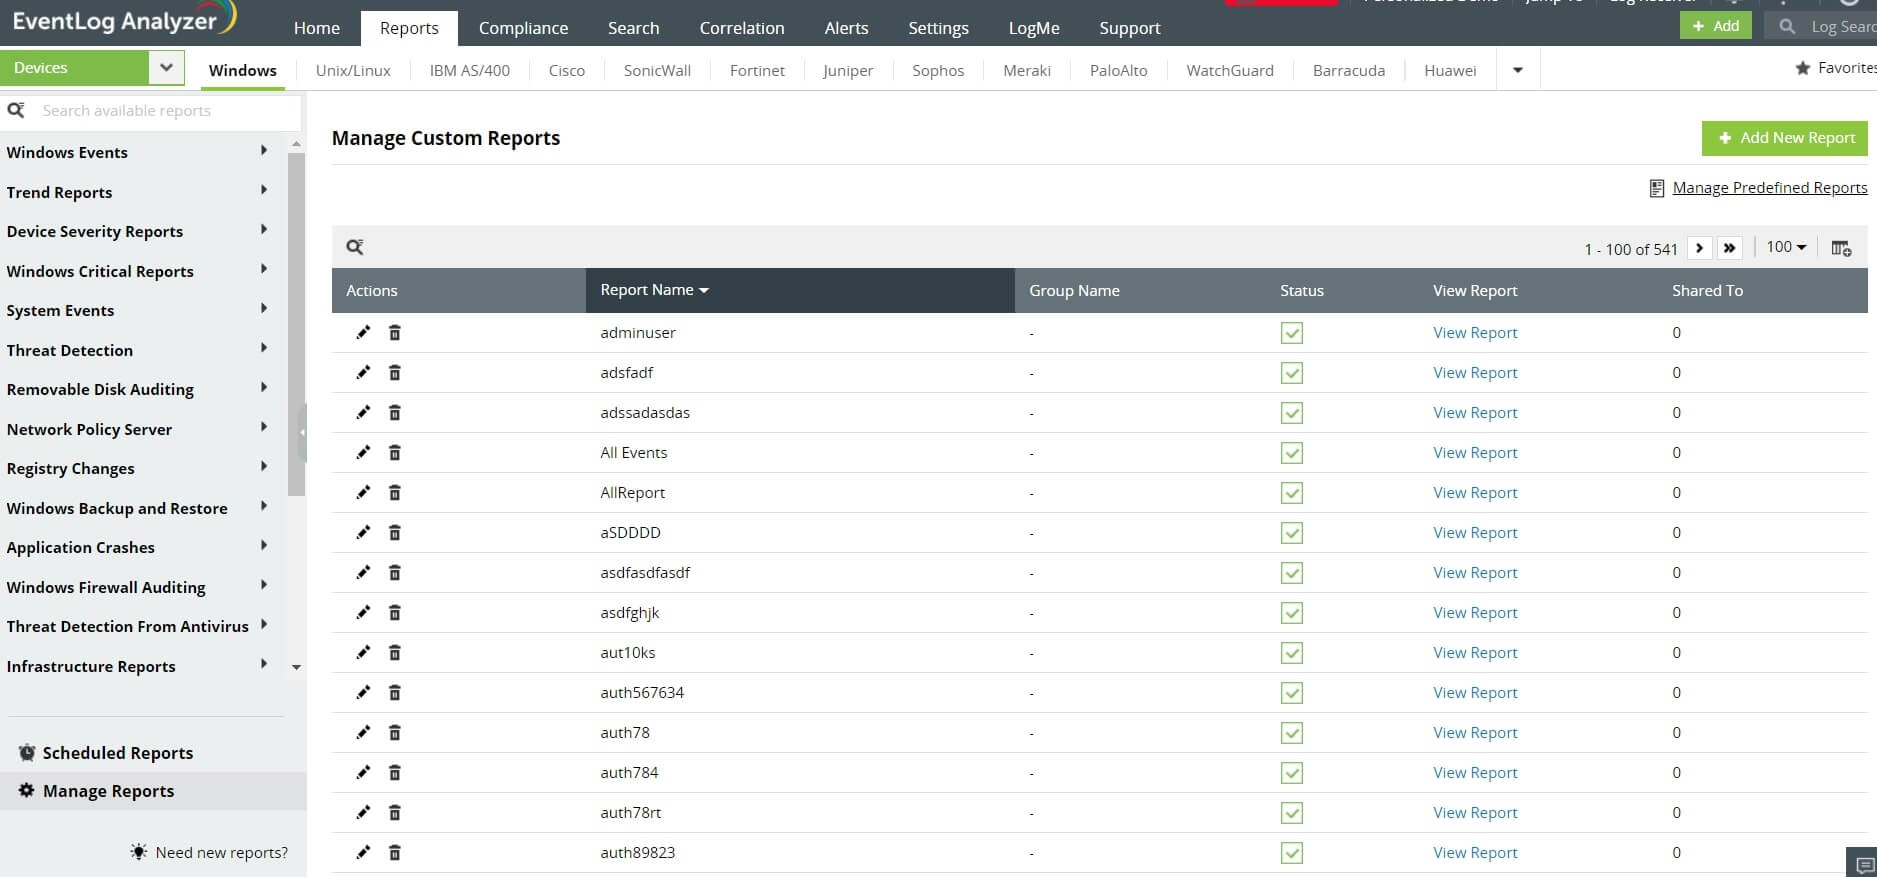The height and width of the screenshot is (877, 1877).
Task: Edit the All Events report
Action: [363, 452]
